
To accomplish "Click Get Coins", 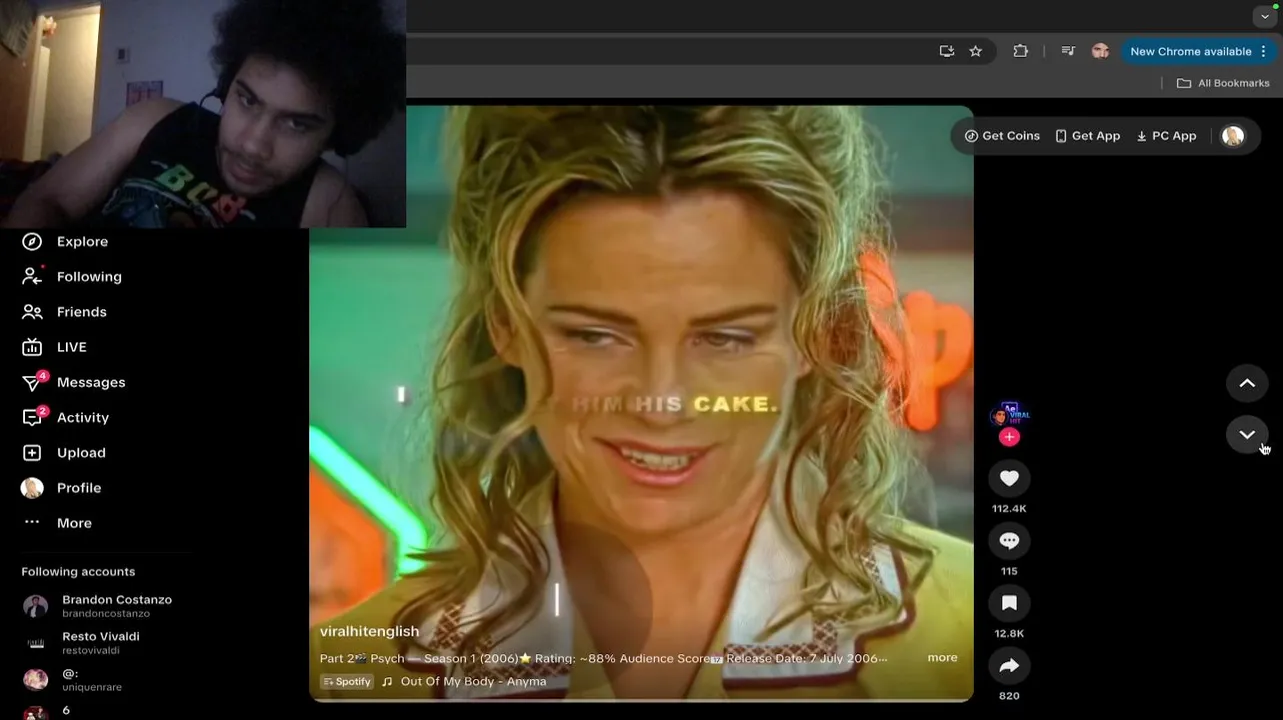I will click(1002, 136).
